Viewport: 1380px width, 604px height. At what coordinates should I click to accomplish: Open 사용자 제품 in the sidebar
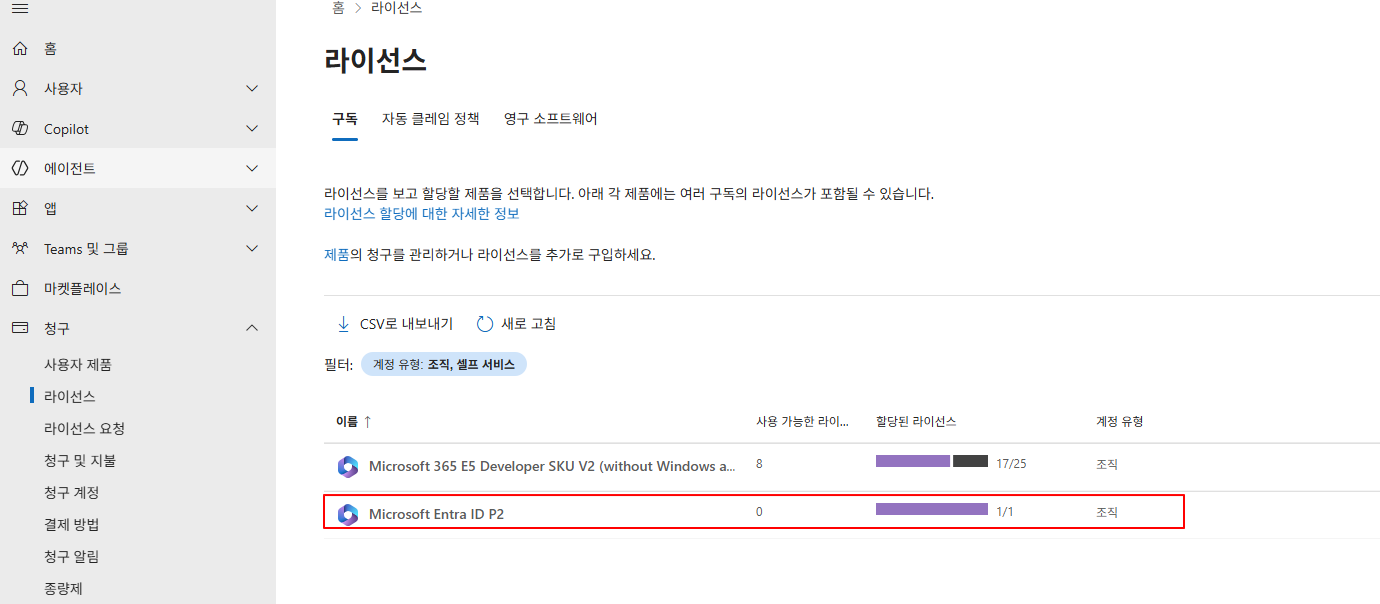coord(78,365)
